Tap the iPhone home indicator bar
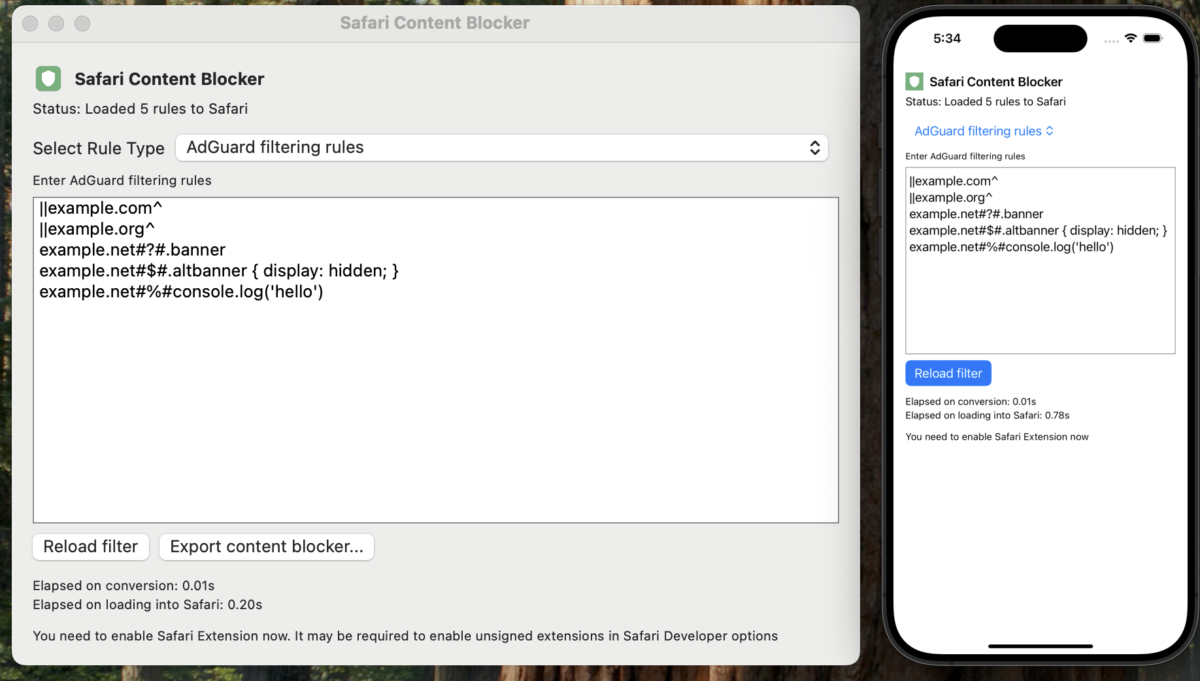The width and height of the screenshot is (1200, 681). pyautogui.click(x=1040, y=646)
